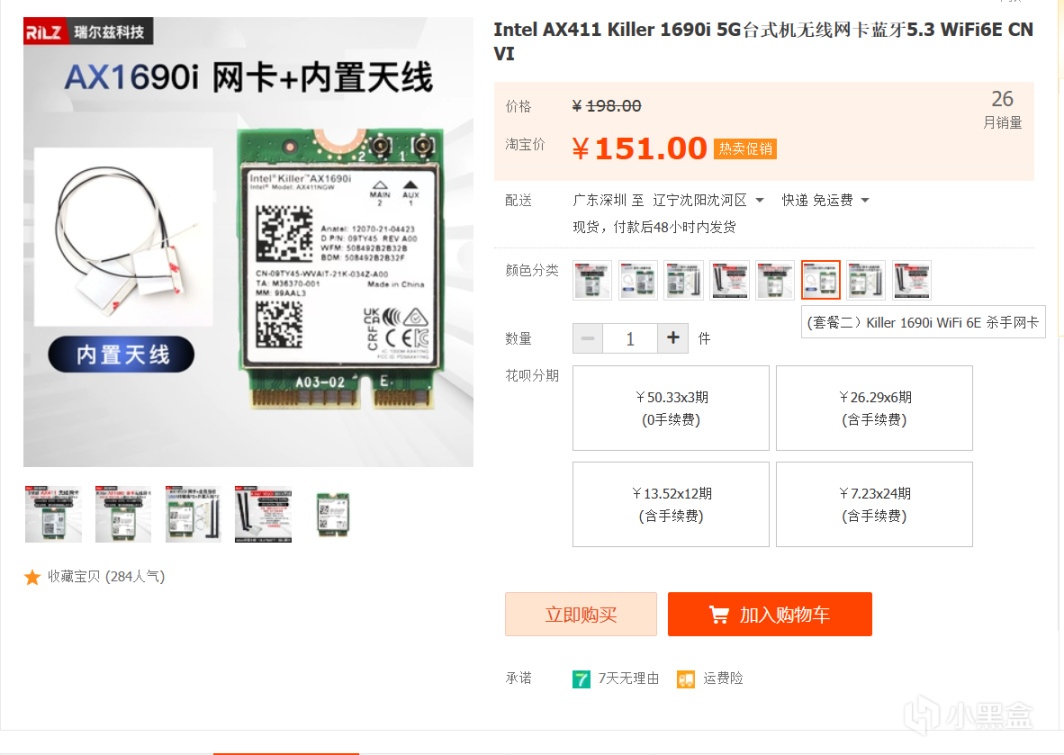Viewport: 1064px width, 755px height.
Task: Click the 加入购物车 add to cart button
Action: click(x=770, y=615)
